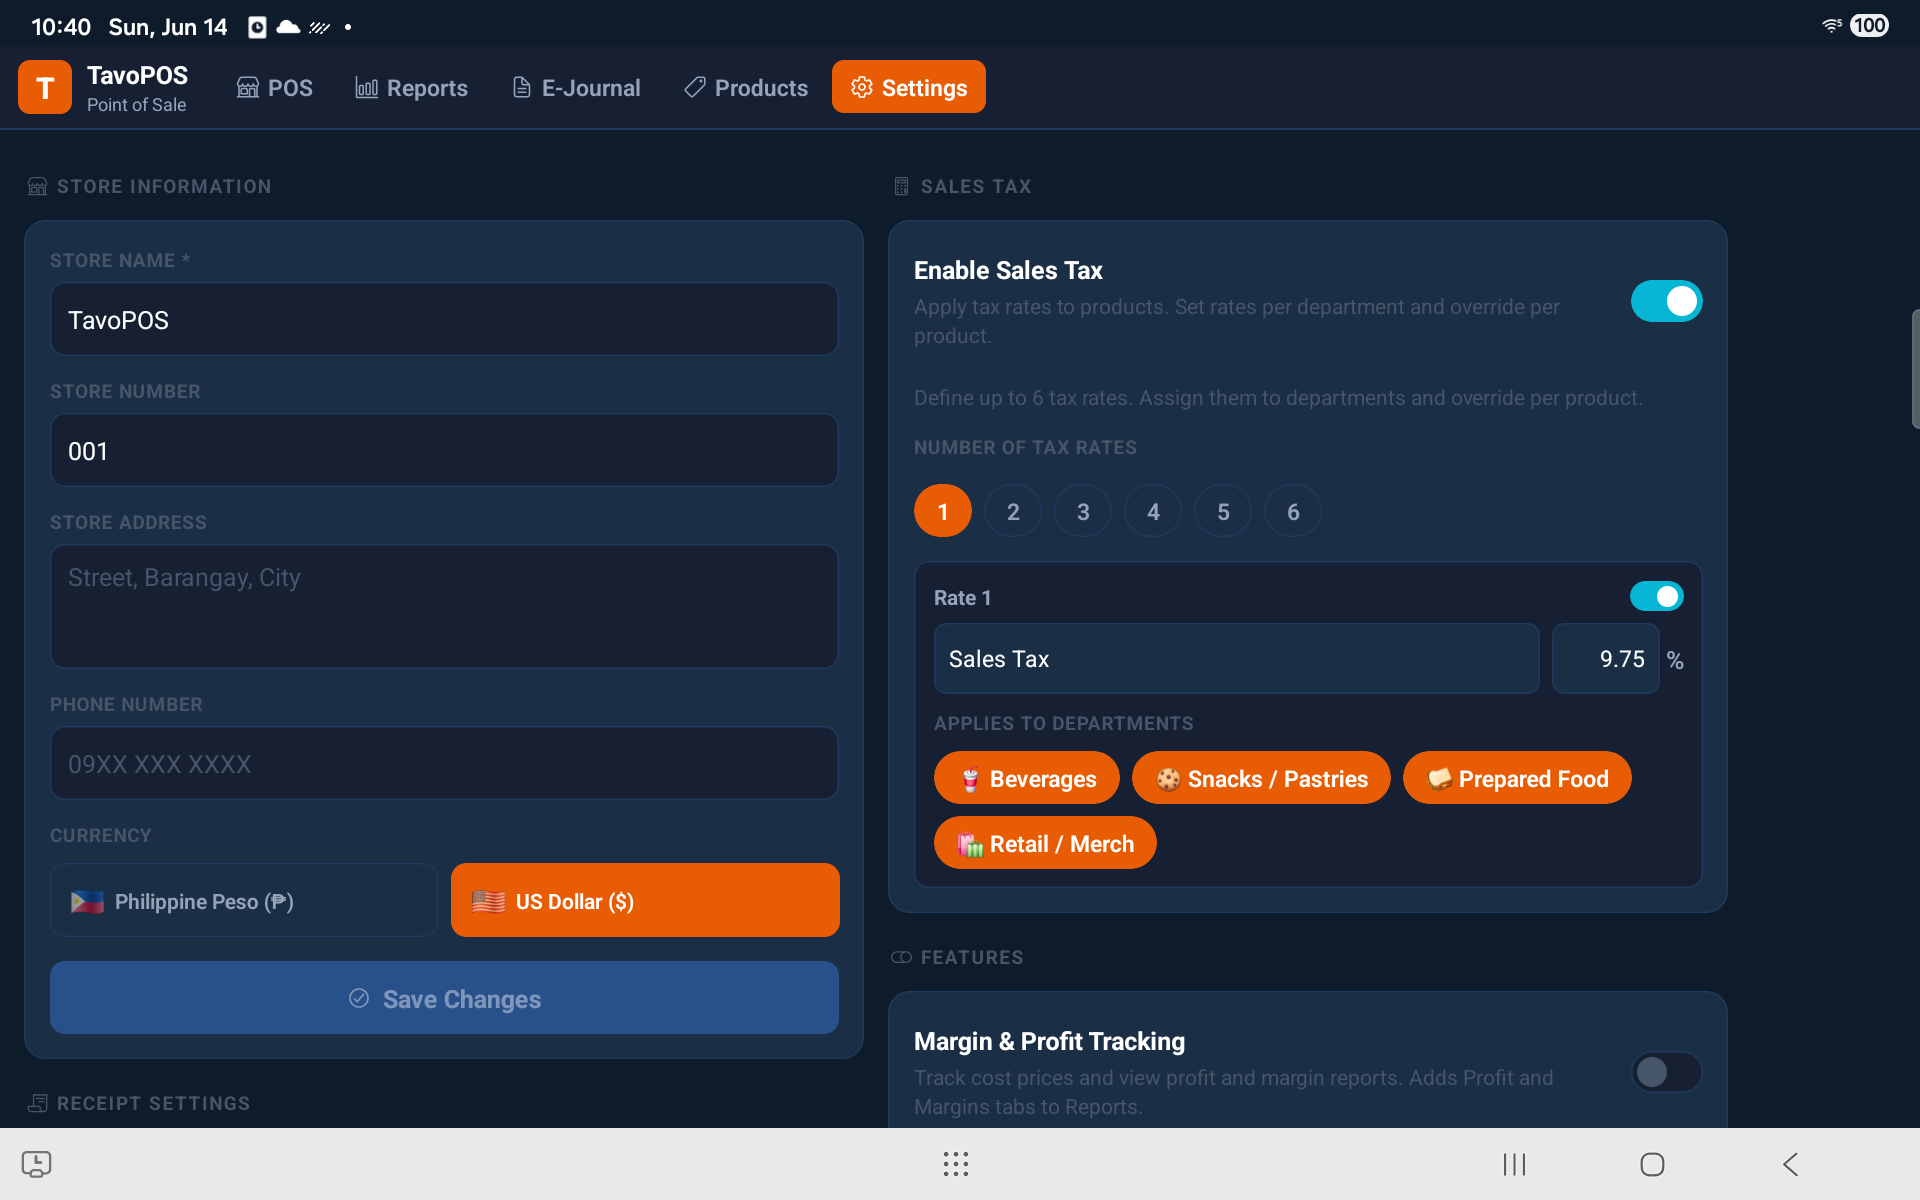
Task: Tap the battery 100 indicator
Action: coord(1869,26)
